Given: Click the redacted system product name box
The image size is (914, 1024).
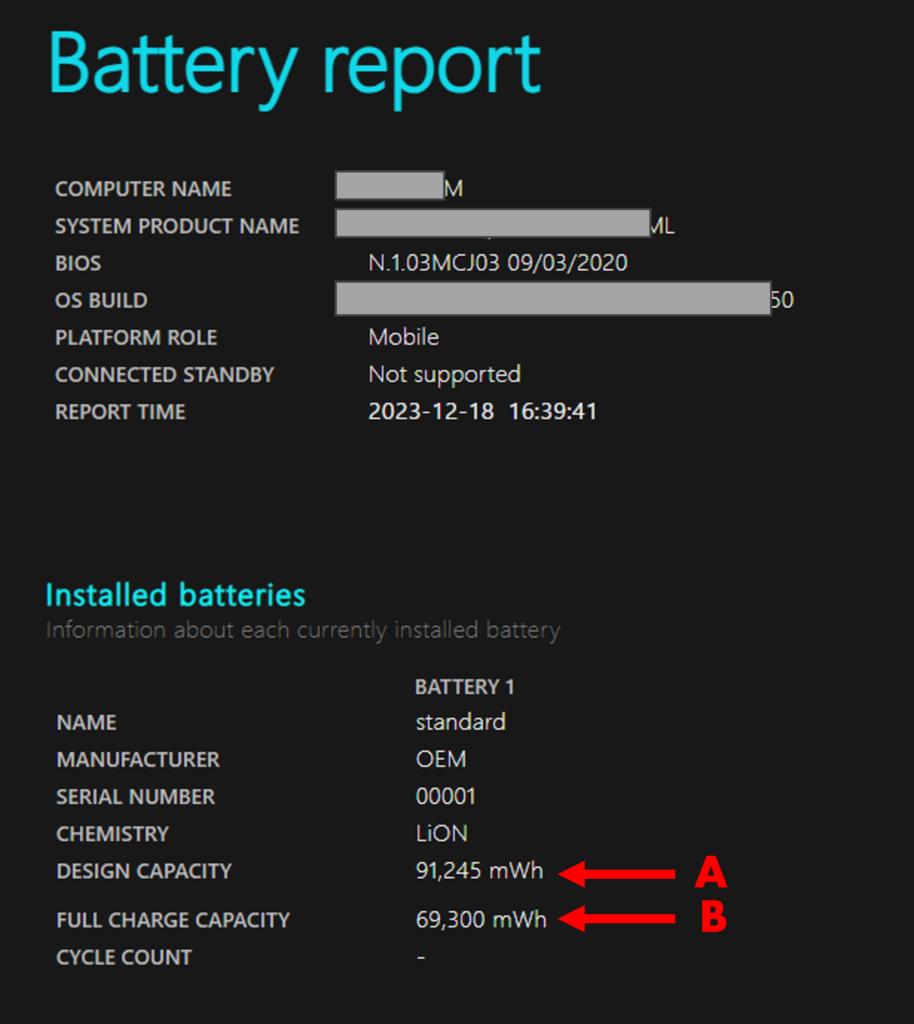Looking at the screenshot, I should click(x=493, y=223).
